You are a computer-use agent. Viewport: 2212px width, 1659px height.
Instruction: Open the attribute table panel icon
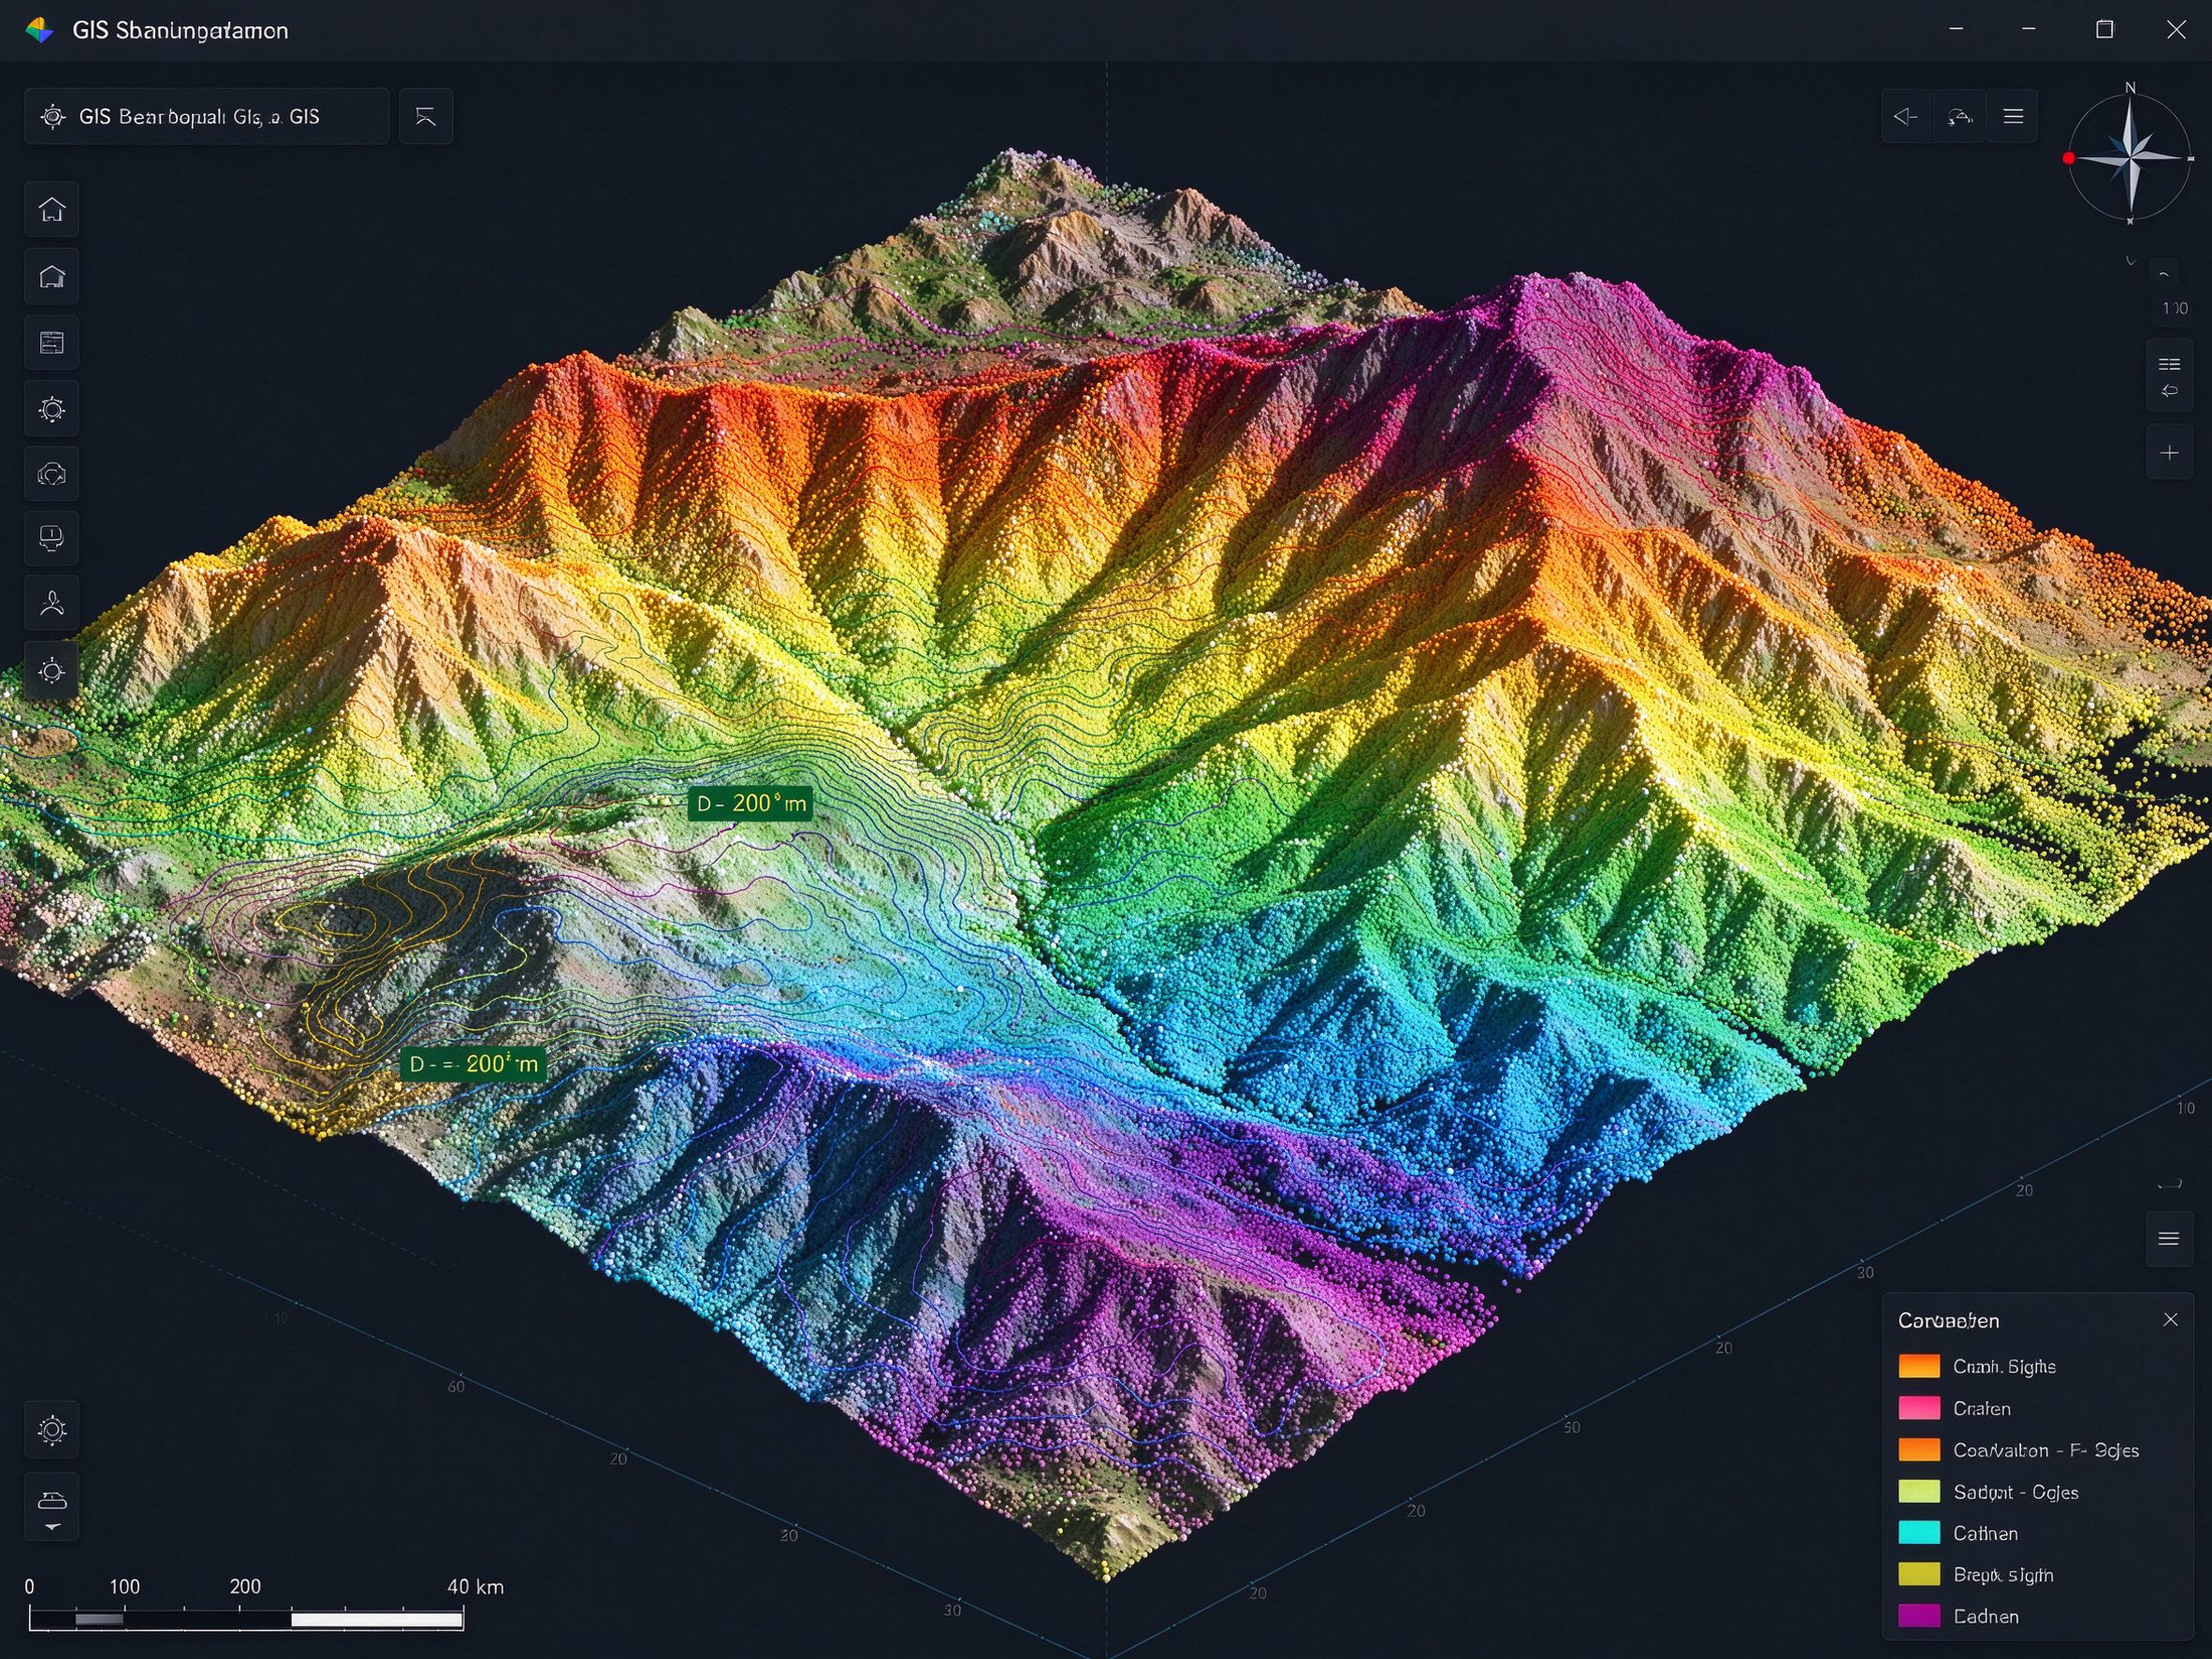pos(52,343)
